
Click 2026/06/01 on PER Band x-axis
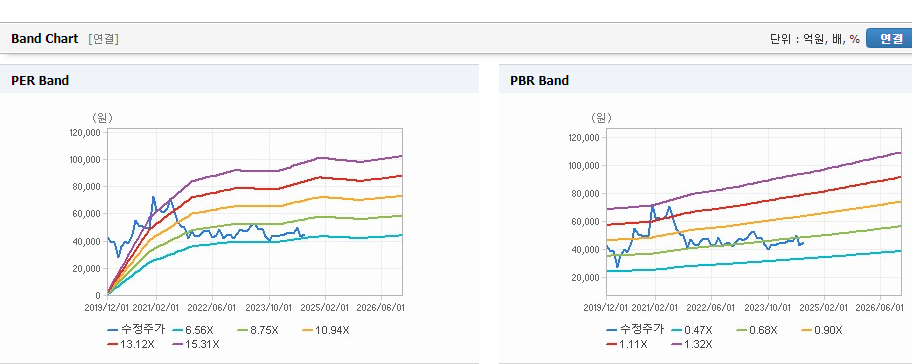[381, 308]
